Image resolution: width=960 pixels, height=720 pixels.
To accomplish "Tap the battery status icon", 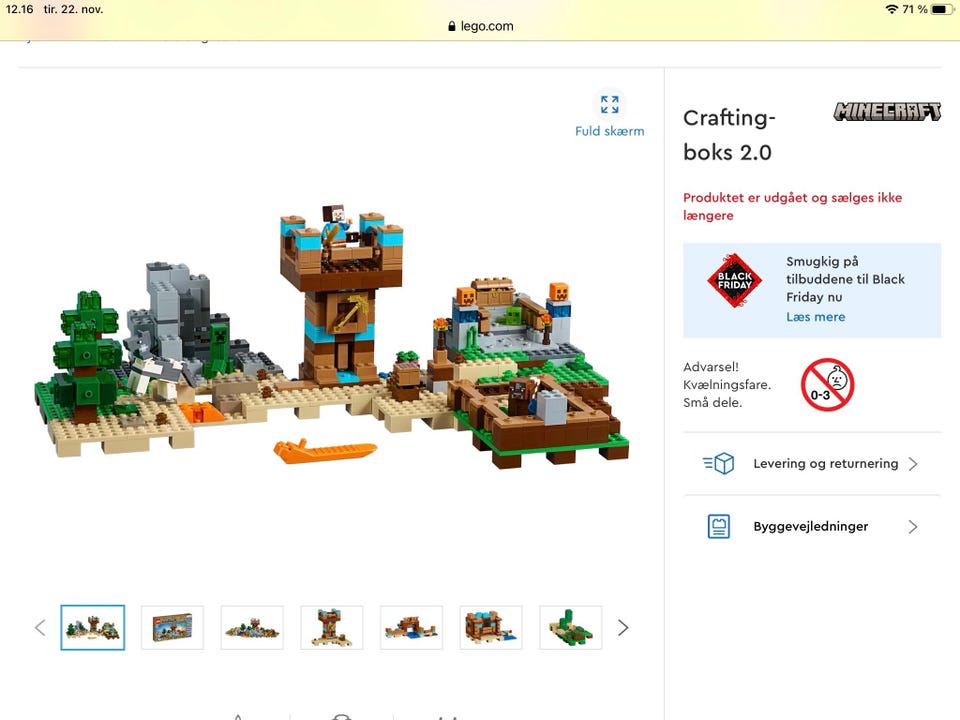I will pos(942,9).
